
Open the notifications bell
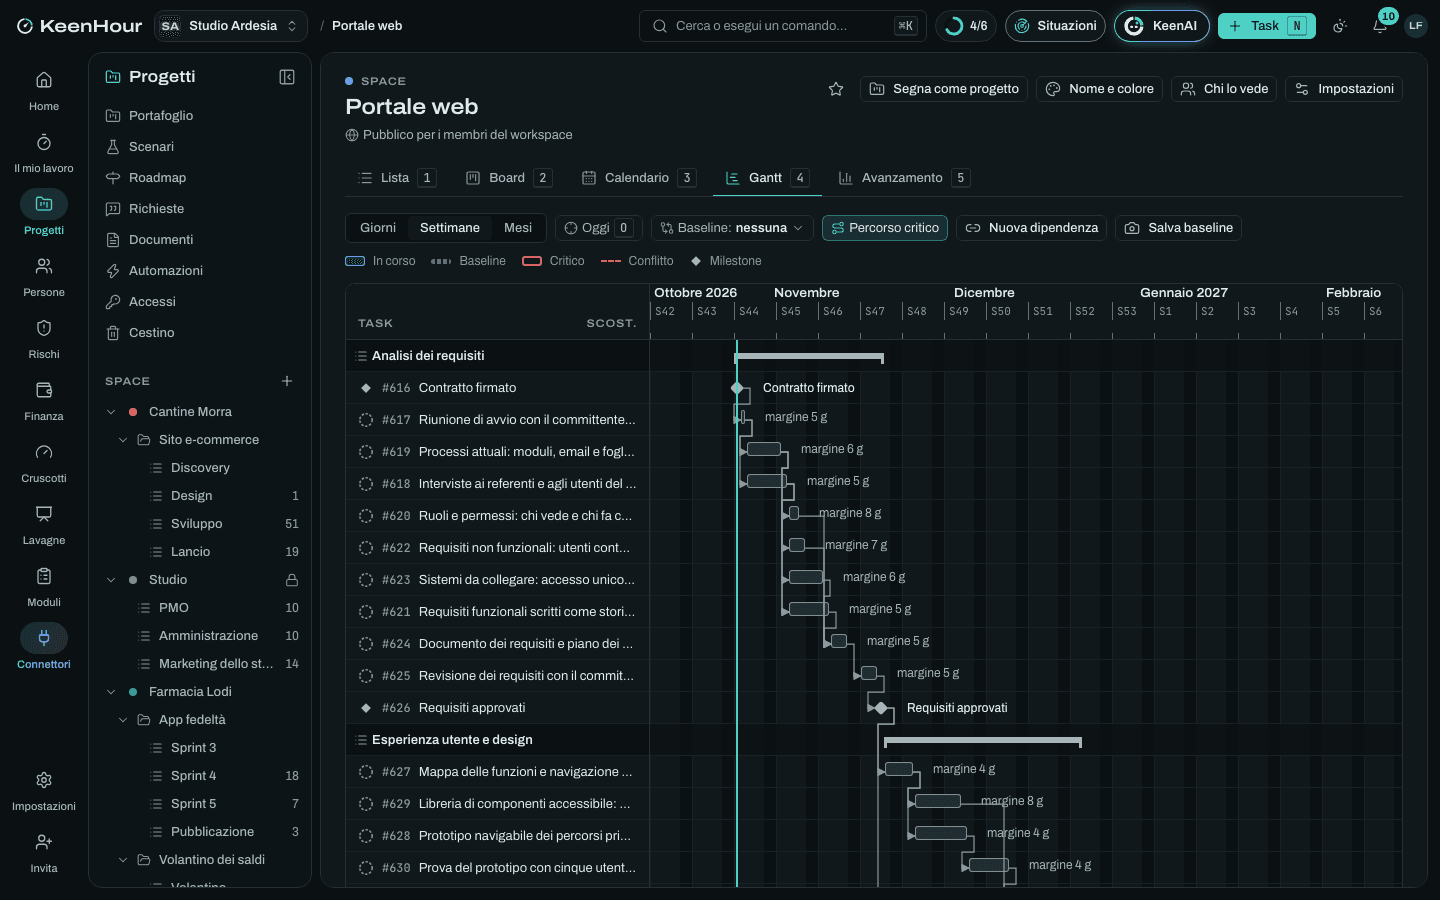coord(1380,26)
